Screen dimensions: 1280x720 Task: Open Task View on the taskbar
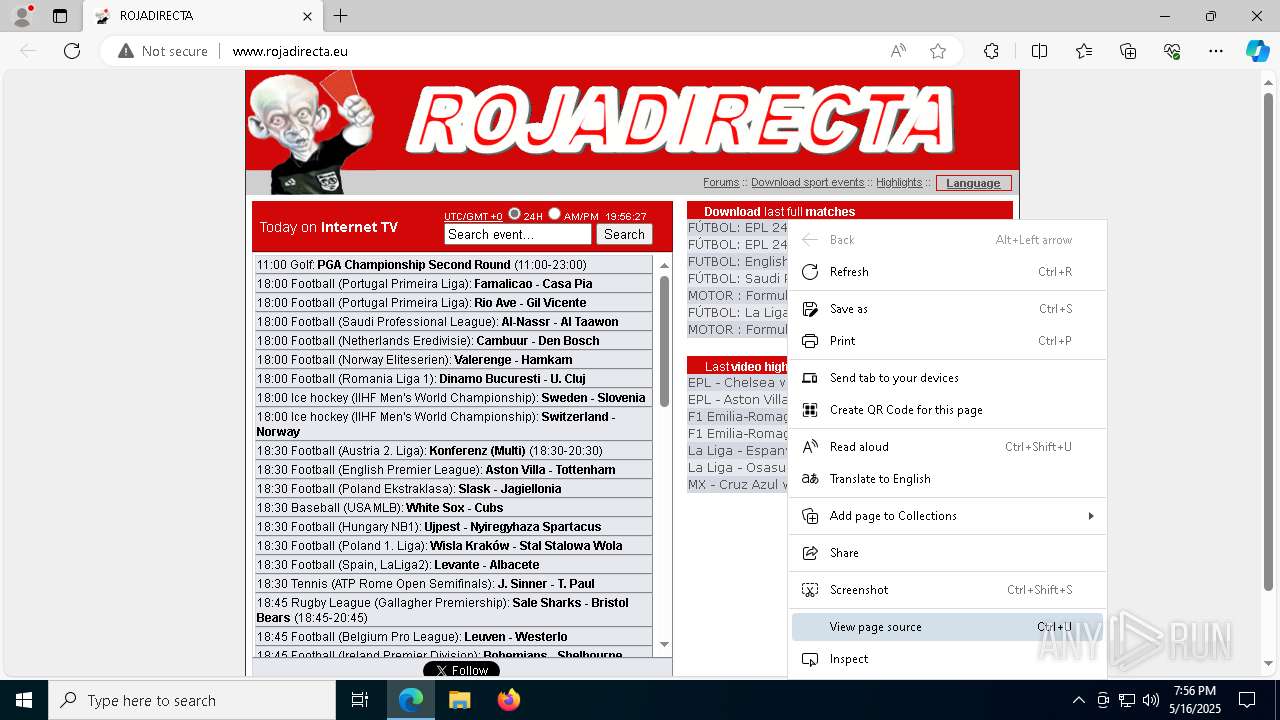[360, 700]
